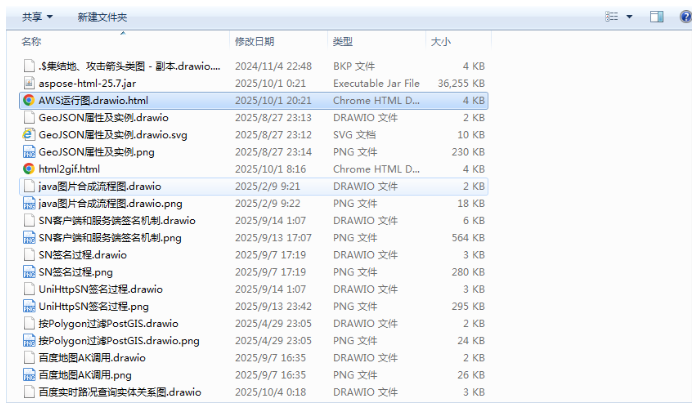This screenshot has width=696, height=410.
Task: Click the date 2025/10/4 0:18
Action: 270,392
